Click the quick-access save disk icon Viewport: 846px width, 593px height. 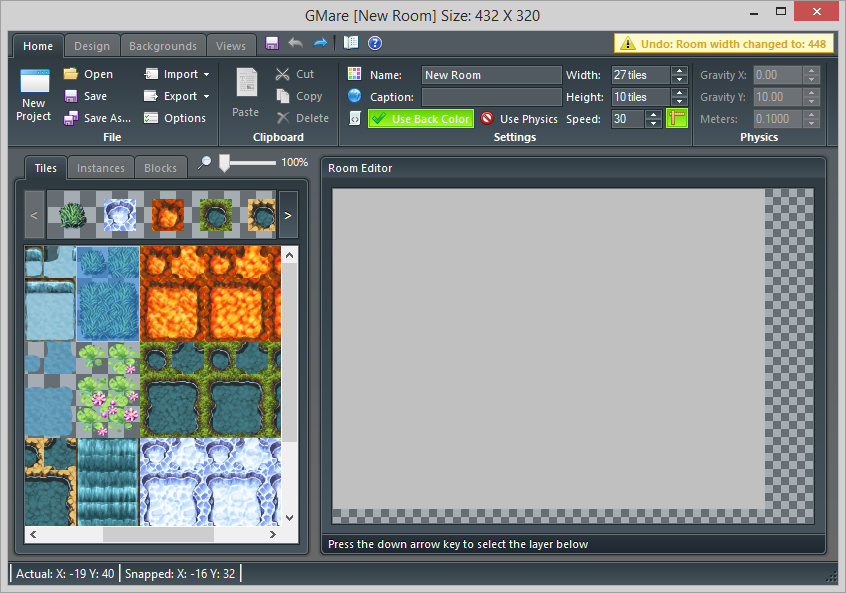click(x=272, y=43)
